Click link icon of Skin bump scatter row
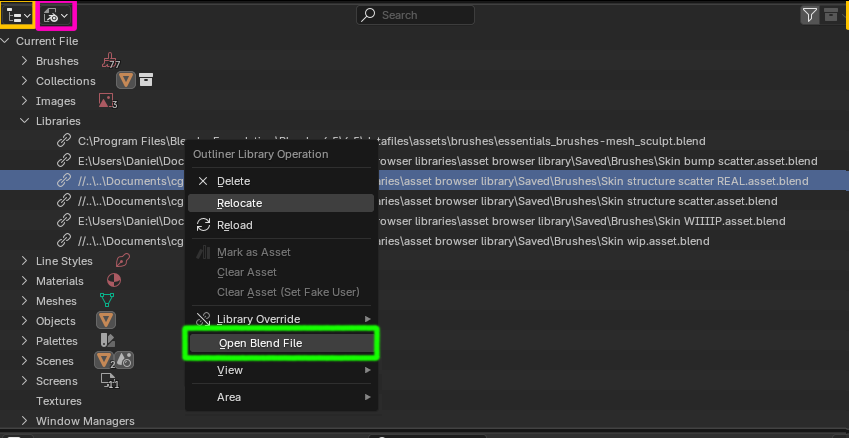The image size is (849, 438). (64, 161)
